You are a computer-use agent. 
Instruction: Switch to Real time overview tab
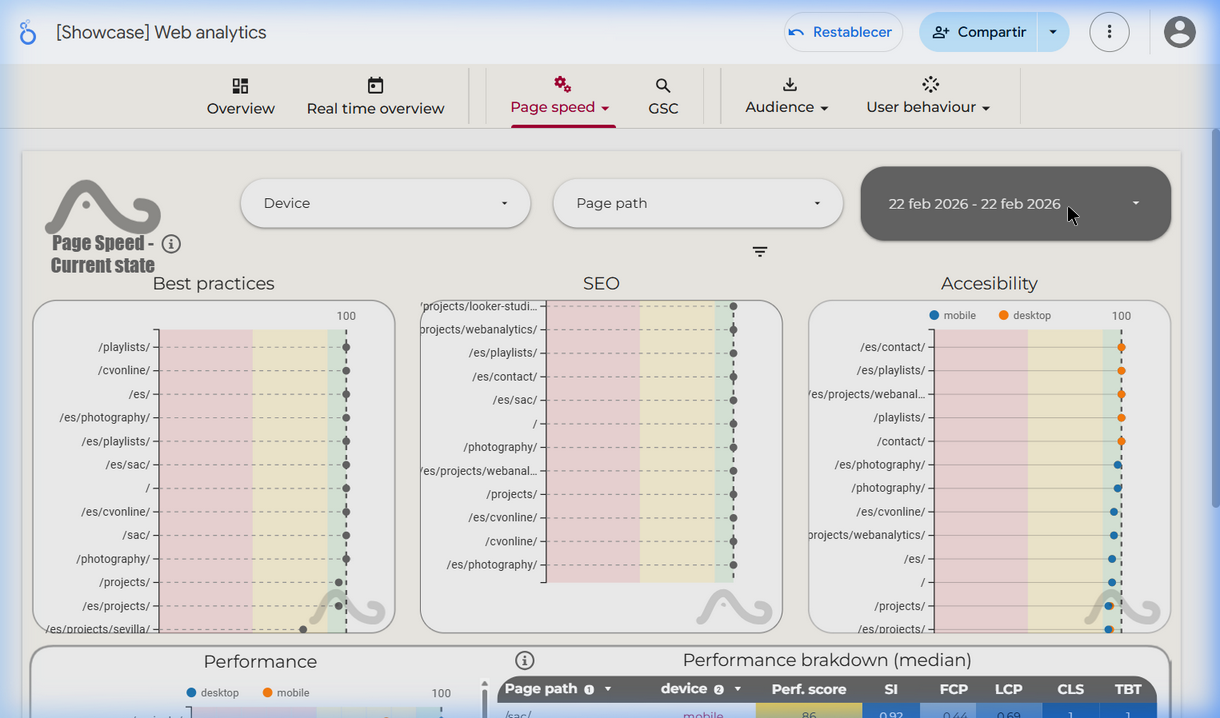[375, 97]
